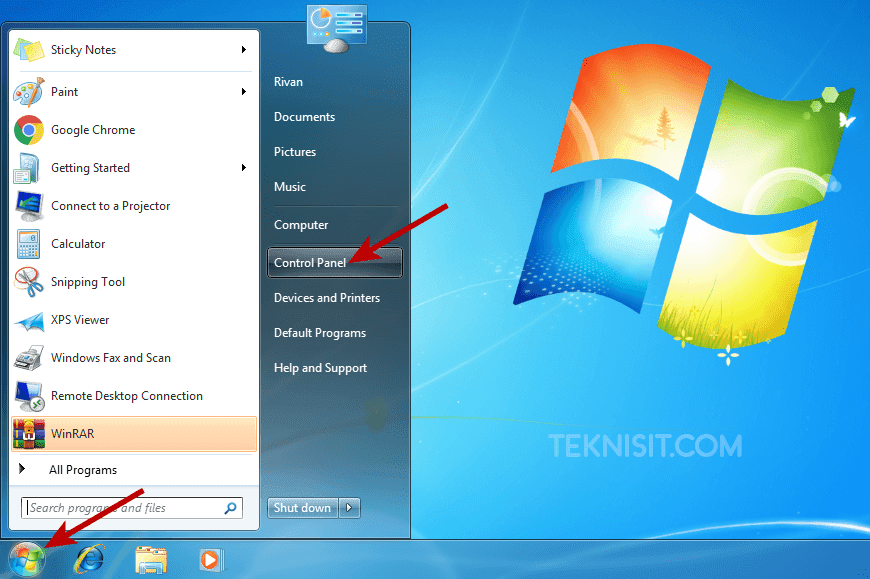This screenshot has height=579, width=870.
Task: Click the Google Chrome icon
Action: click(x=29, y=130)
